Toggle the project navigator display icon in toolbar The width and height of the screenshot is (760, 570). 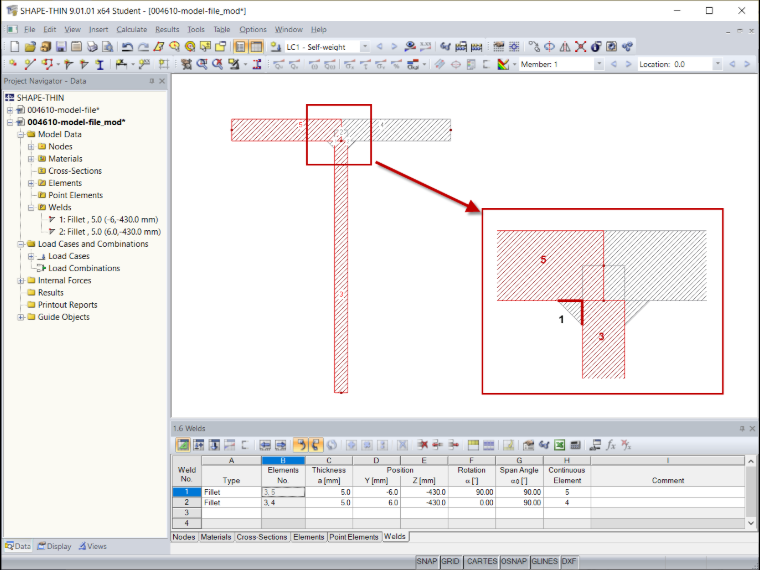pyautogui.click(x=240, y=47)
